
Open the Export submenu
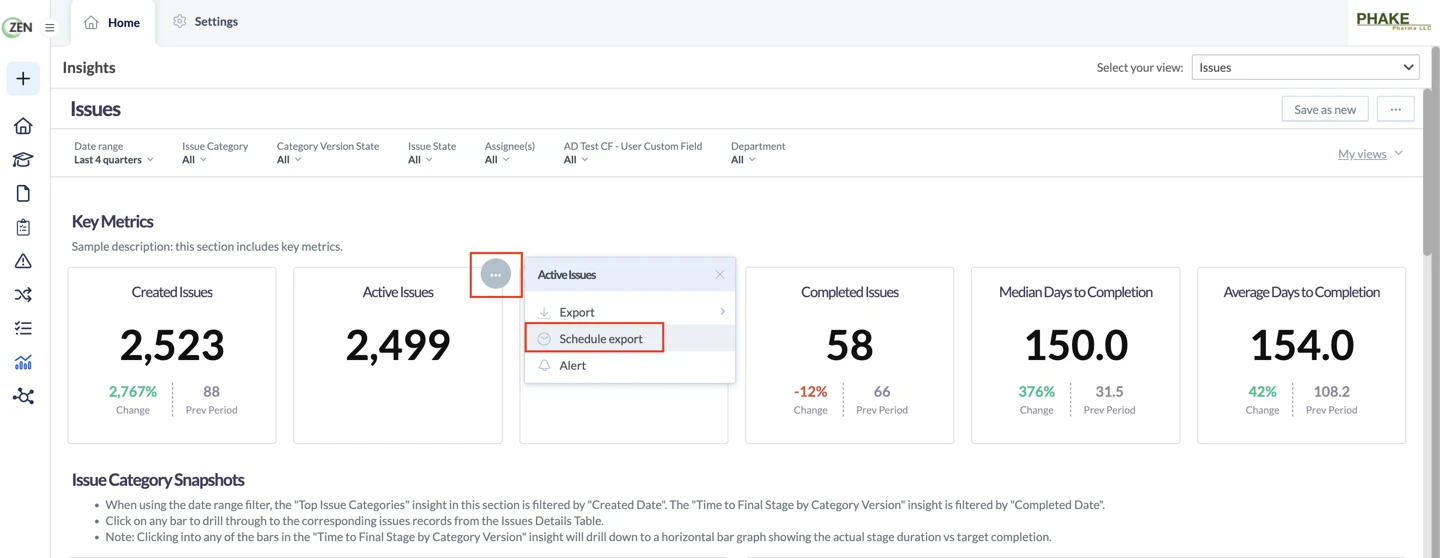pos(630,312)
